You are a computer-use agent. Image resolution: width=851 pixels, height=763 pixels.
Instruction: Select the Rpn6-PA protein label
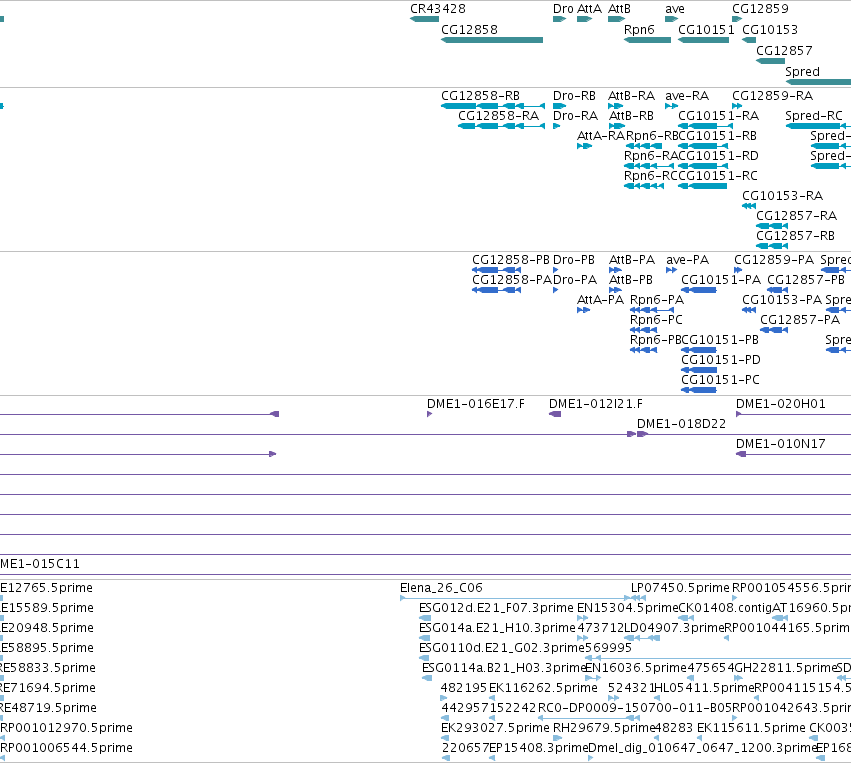click(x=657, y=300)
